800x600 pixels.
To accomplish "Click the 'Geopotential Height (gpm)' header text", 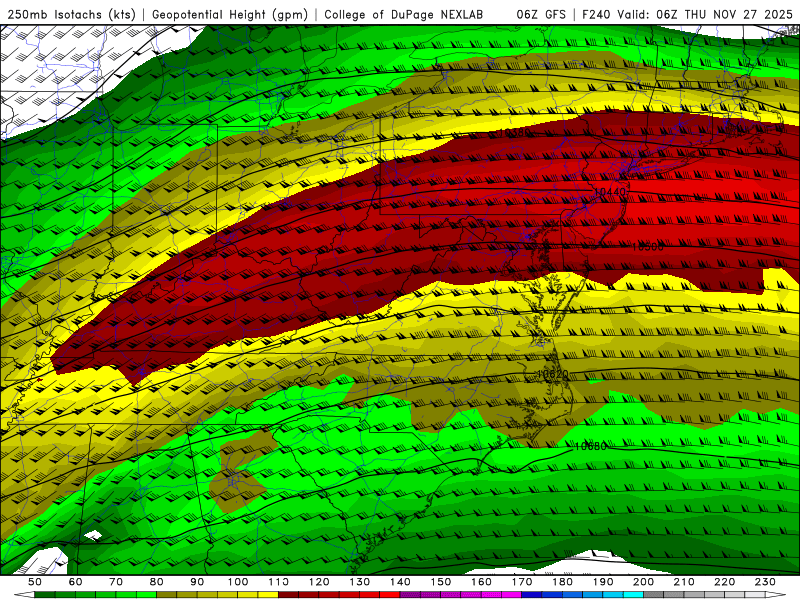I will 230,15.
